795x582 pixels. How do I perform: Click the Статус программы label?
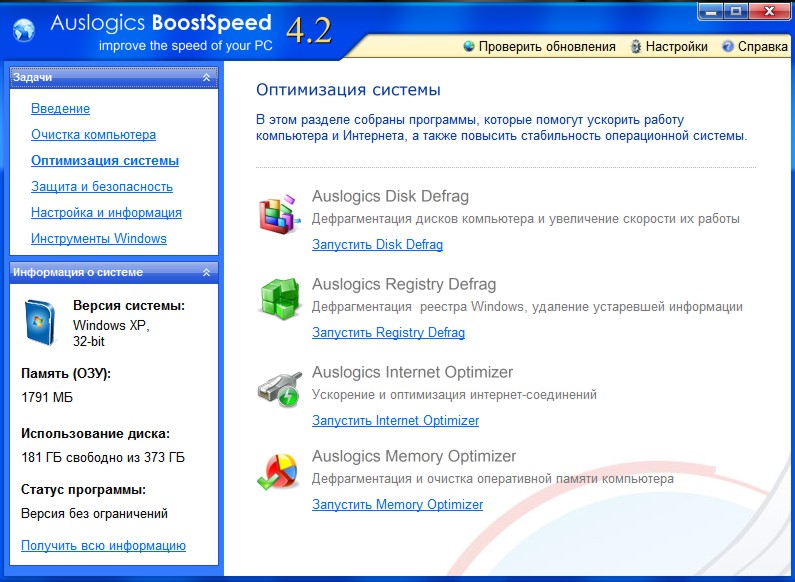point(83,490)
